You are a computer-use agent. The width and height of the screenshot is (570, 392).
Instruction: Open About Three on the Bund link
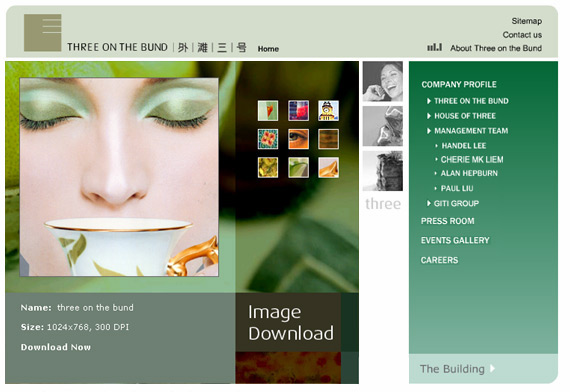pyautogui.click(x=496, y=48)
